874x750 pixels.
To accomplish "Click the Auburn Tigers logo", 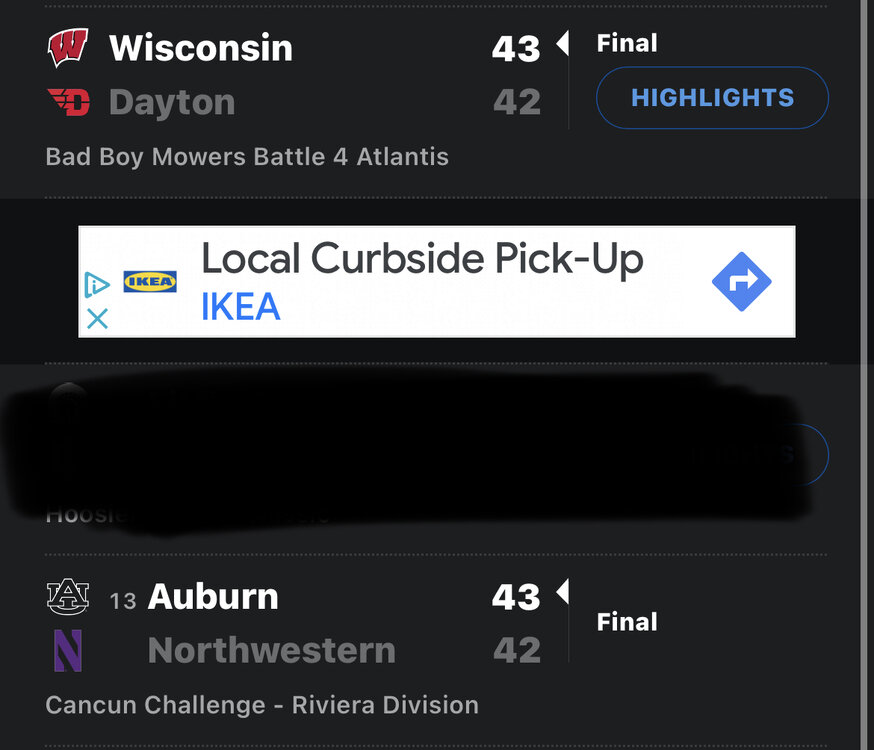I will (x=68, y=597).
